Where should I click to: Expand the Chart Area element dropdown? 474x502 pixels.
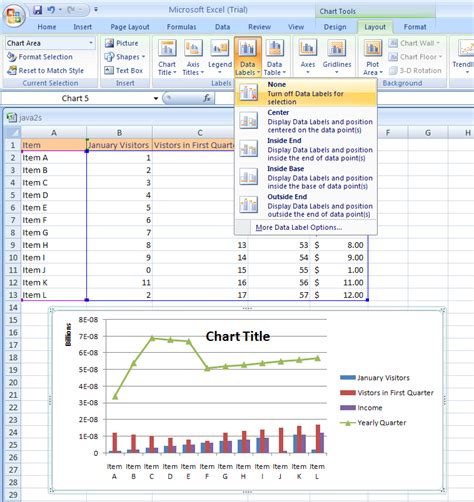(91, 43)
